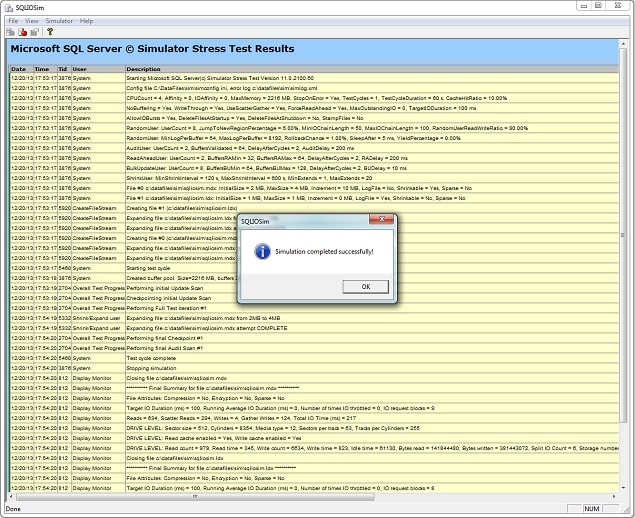Click vertical scrollbar down arrow
Viewport: 635px width, 518px height.
(x=623, y=488)
